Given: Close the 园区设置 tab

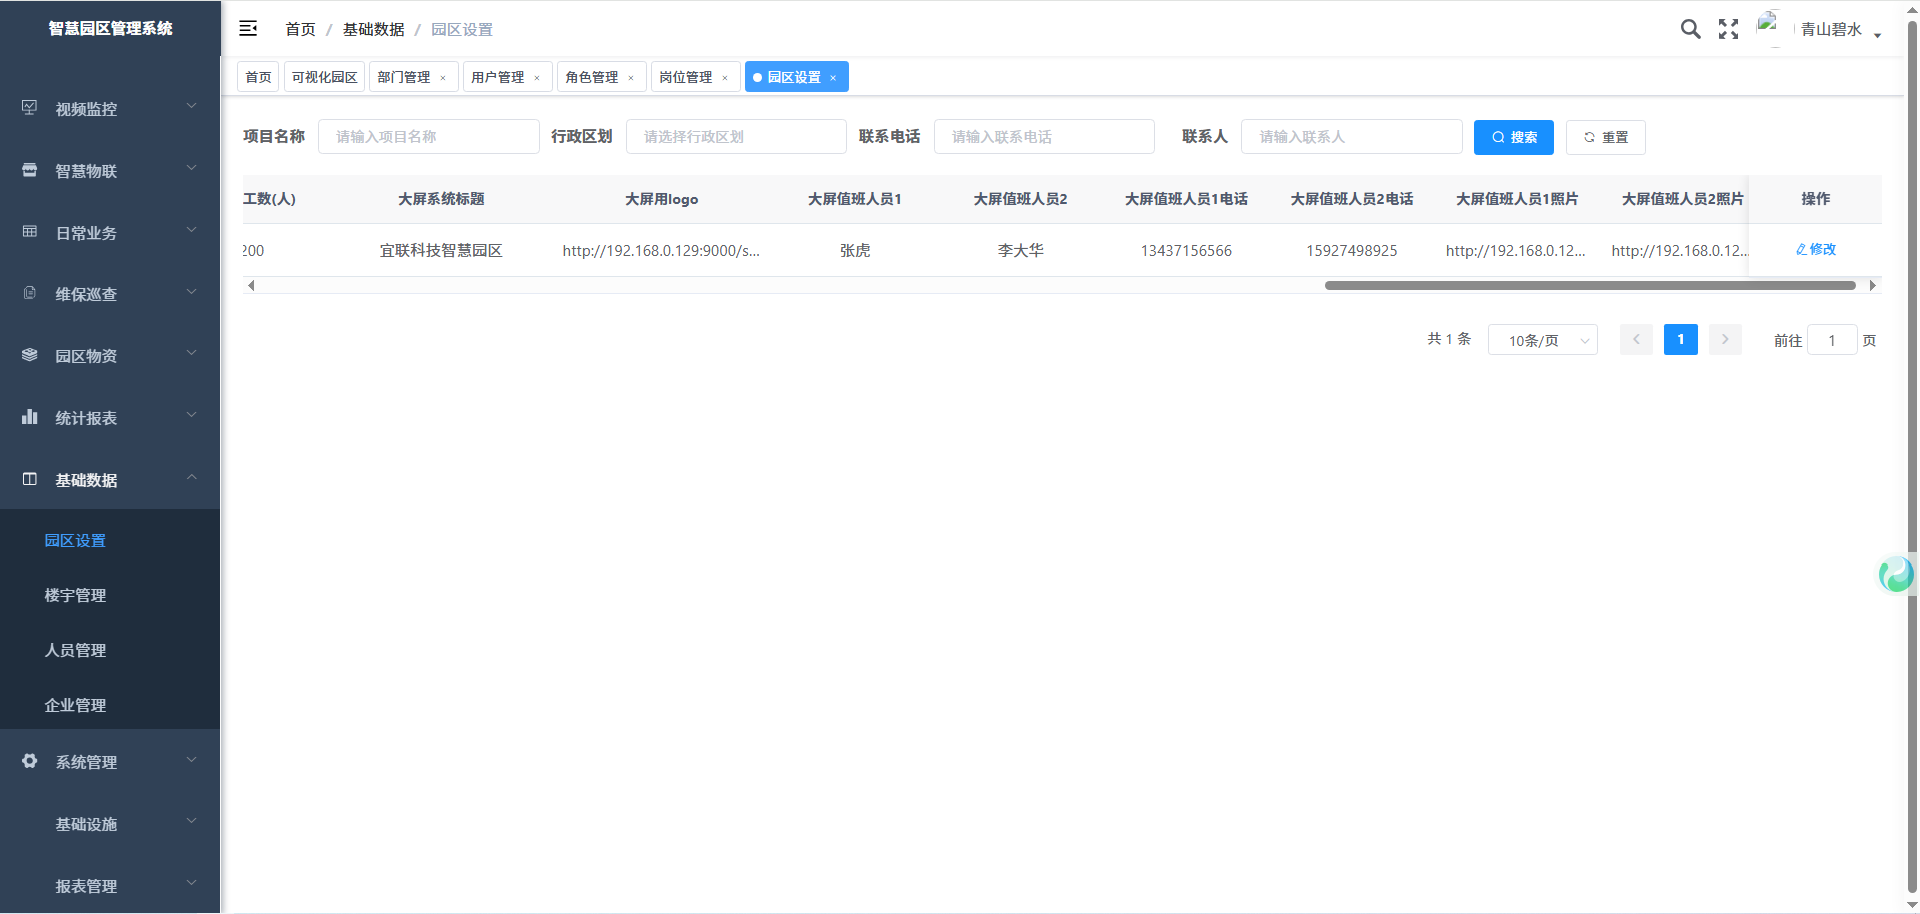Looking at the screenshot, I should pos(833,78).
